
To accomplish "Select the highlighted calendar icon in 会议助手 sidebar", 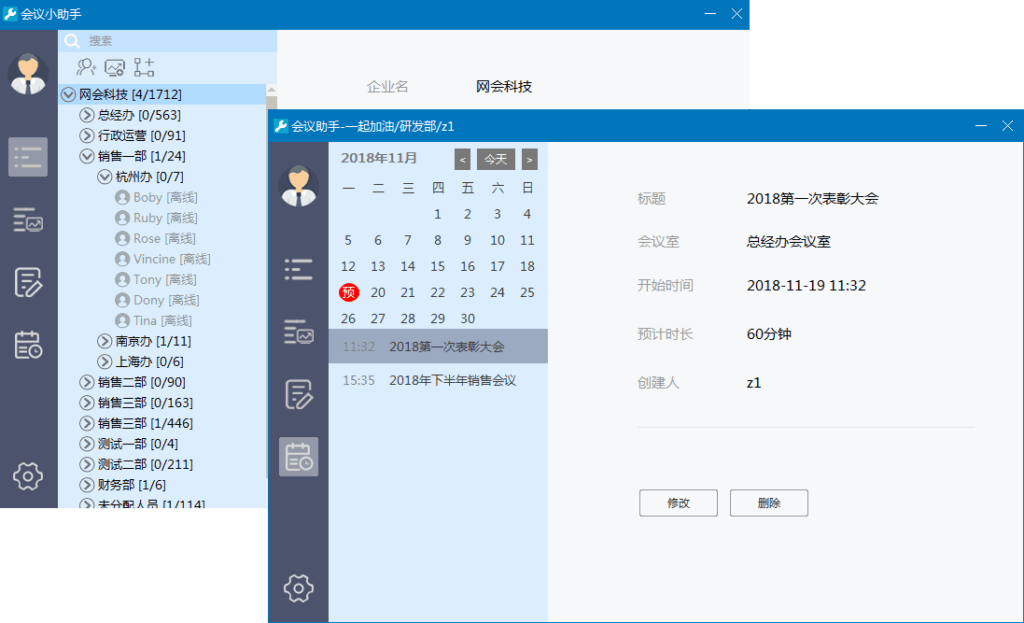I will 299,457.
